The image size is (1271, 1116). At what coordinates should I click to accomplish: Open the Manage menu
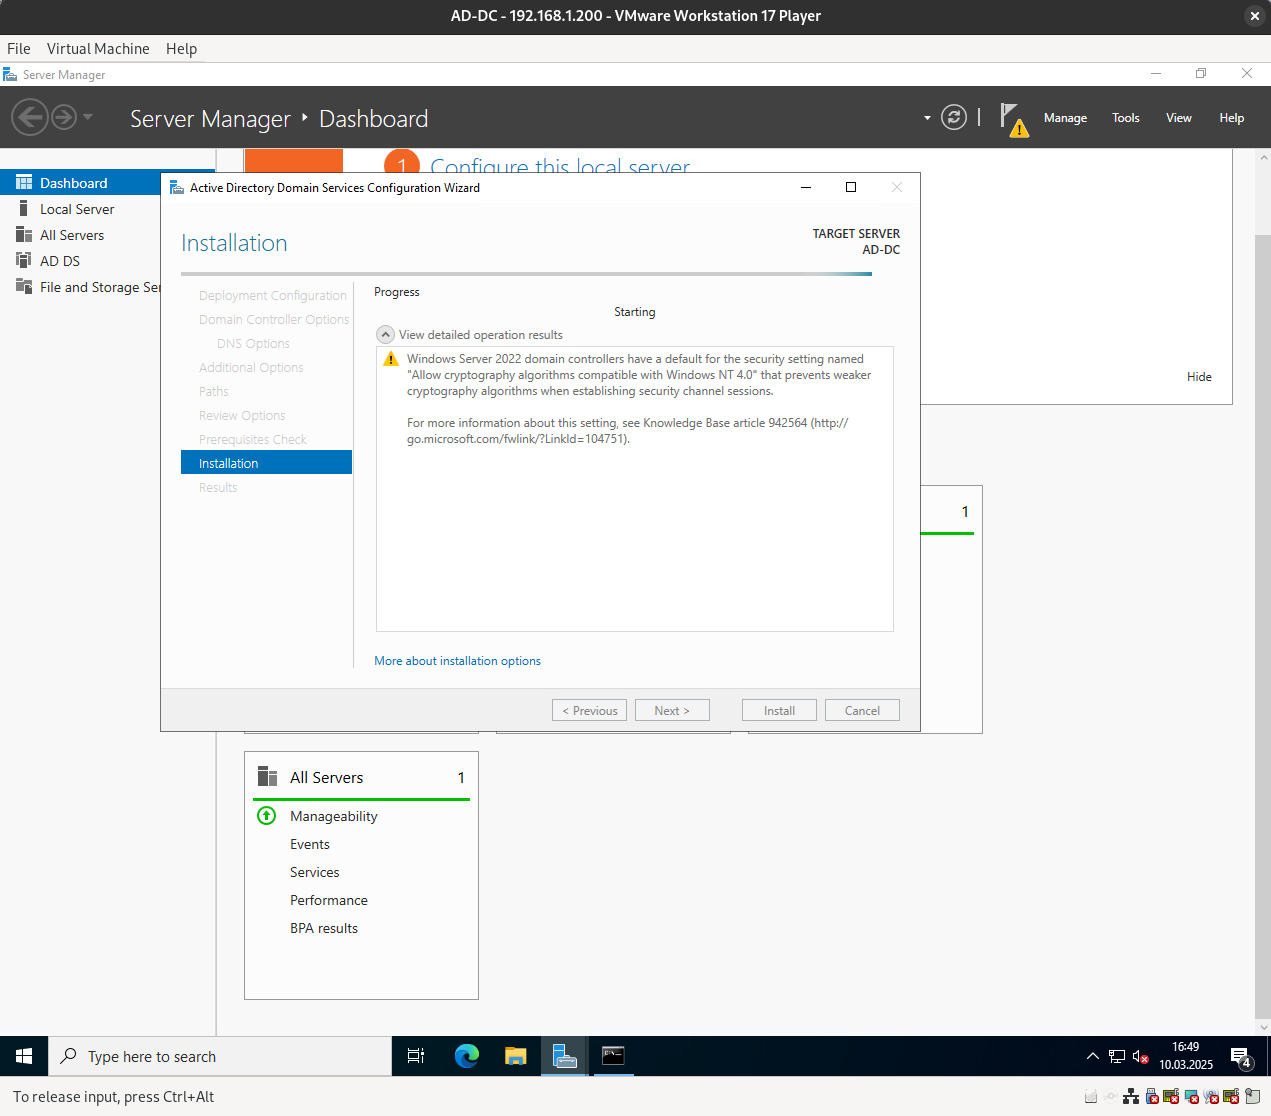1064,118
